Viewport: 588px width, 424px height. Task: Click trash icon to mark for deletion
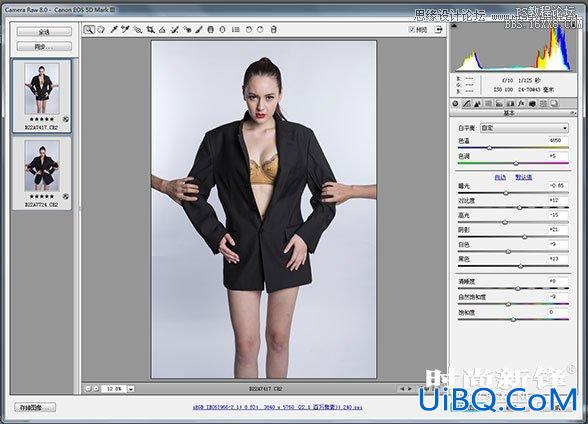click(x=273, y=30)
